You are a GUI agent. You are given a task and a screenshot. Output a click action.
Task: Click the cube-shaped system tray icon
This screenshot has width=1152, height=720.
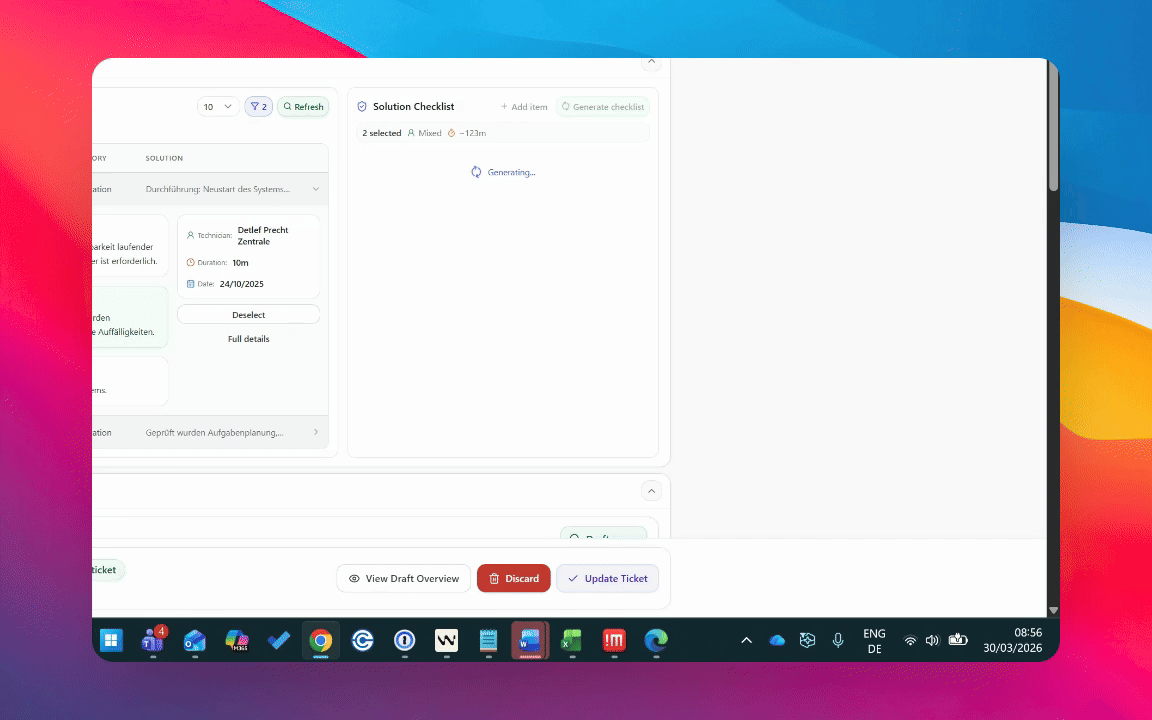[807, 641]
